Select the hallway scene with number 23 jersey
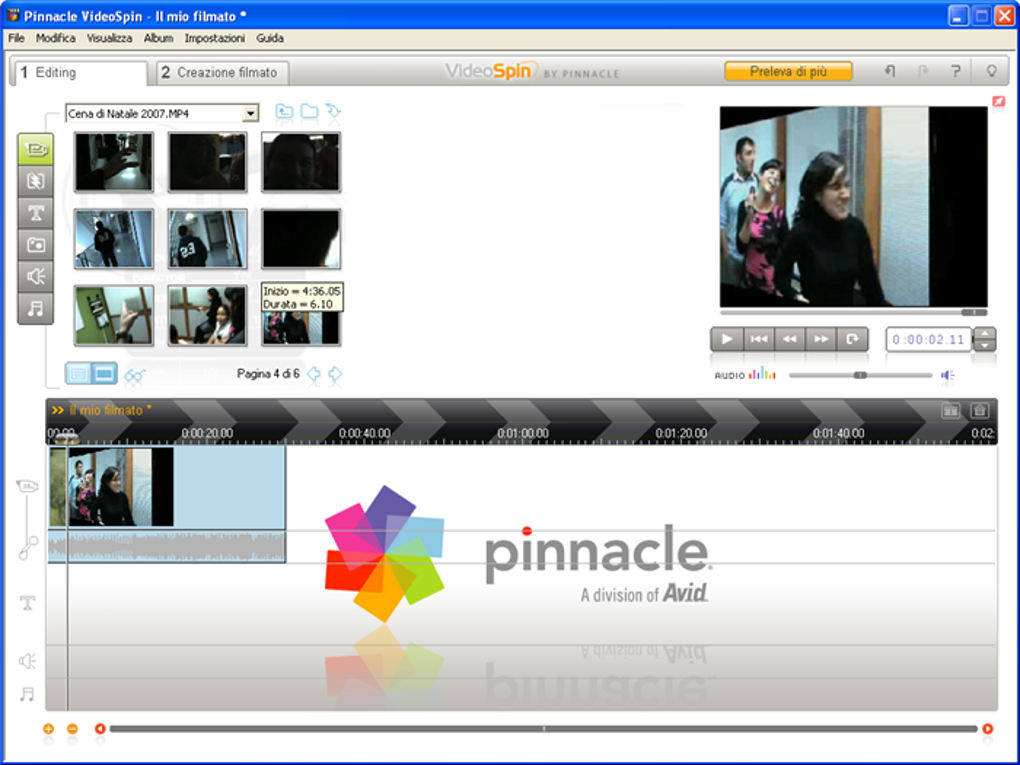This screenshot has height=765, width=1020. pos(208,239)
